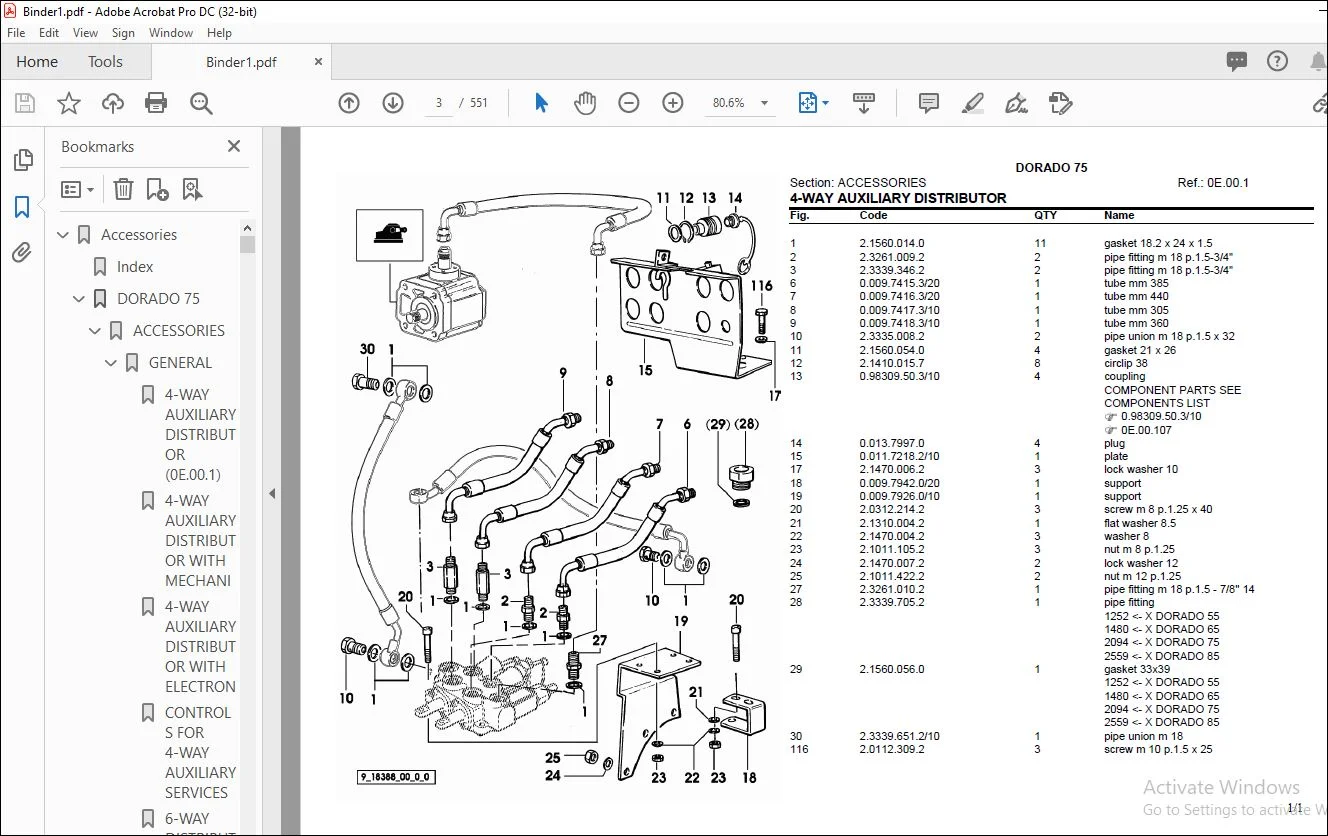1328x836 pixels.
Task: Open the bookmark options dropdown
Action: point(78,189)
